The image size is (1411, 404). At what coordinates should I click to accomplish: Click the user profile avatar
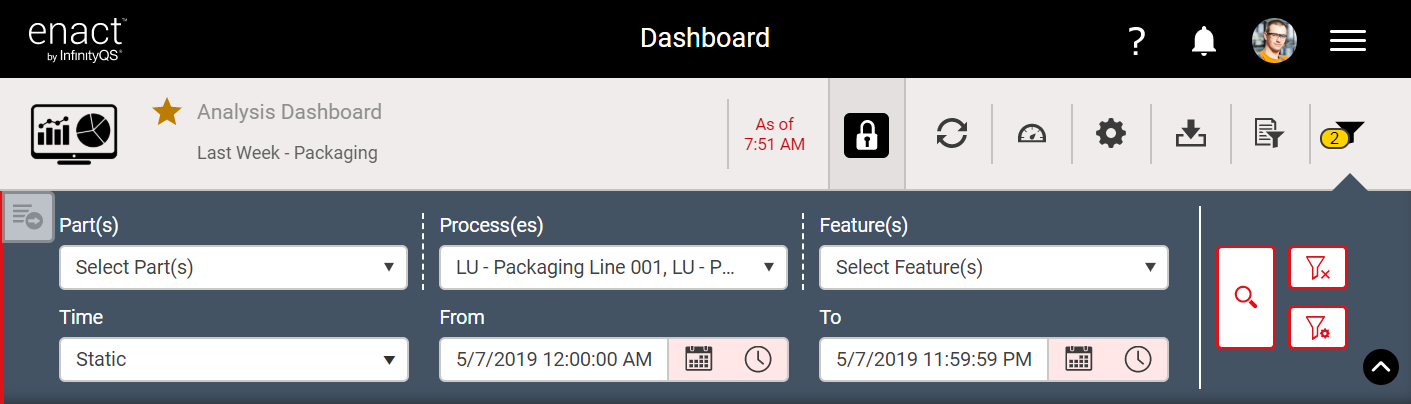click(1274, 41)
